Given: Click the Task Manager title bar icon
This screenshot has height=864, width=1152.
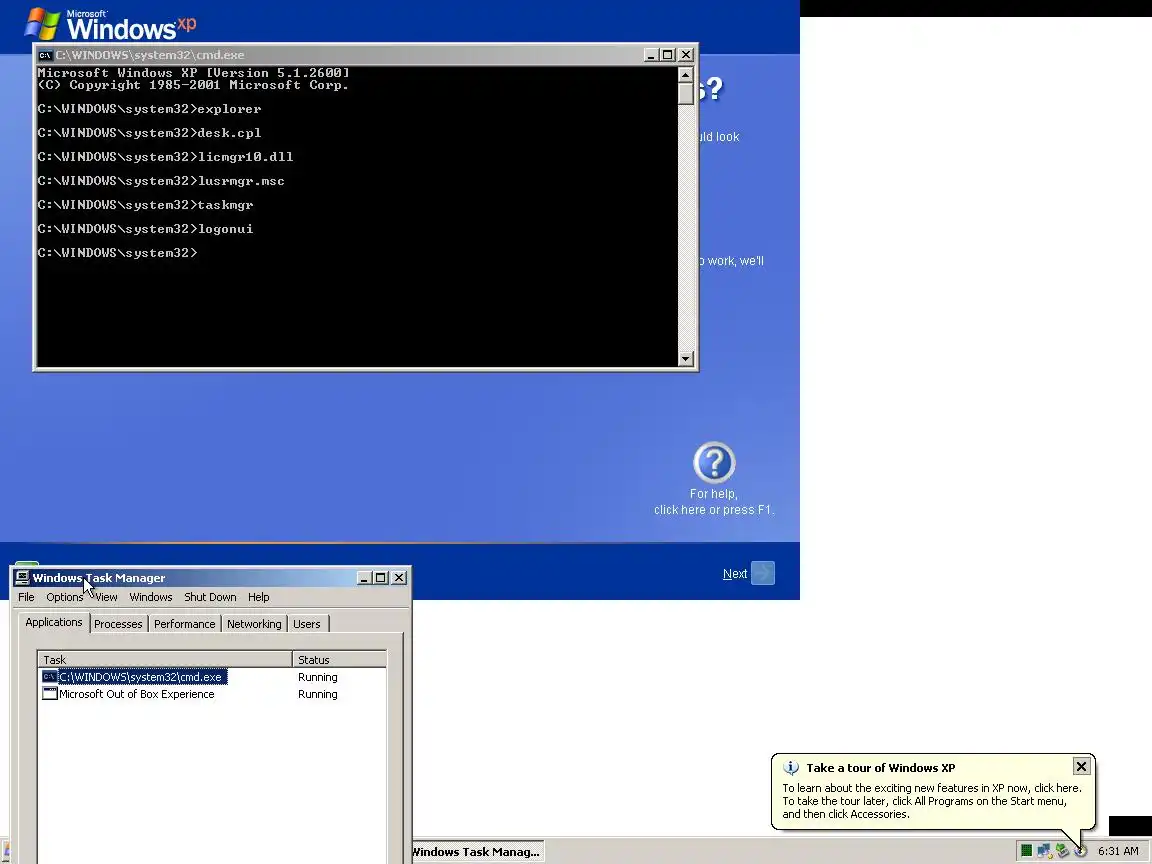Looking at the screenshot, I should click(22, 578).
